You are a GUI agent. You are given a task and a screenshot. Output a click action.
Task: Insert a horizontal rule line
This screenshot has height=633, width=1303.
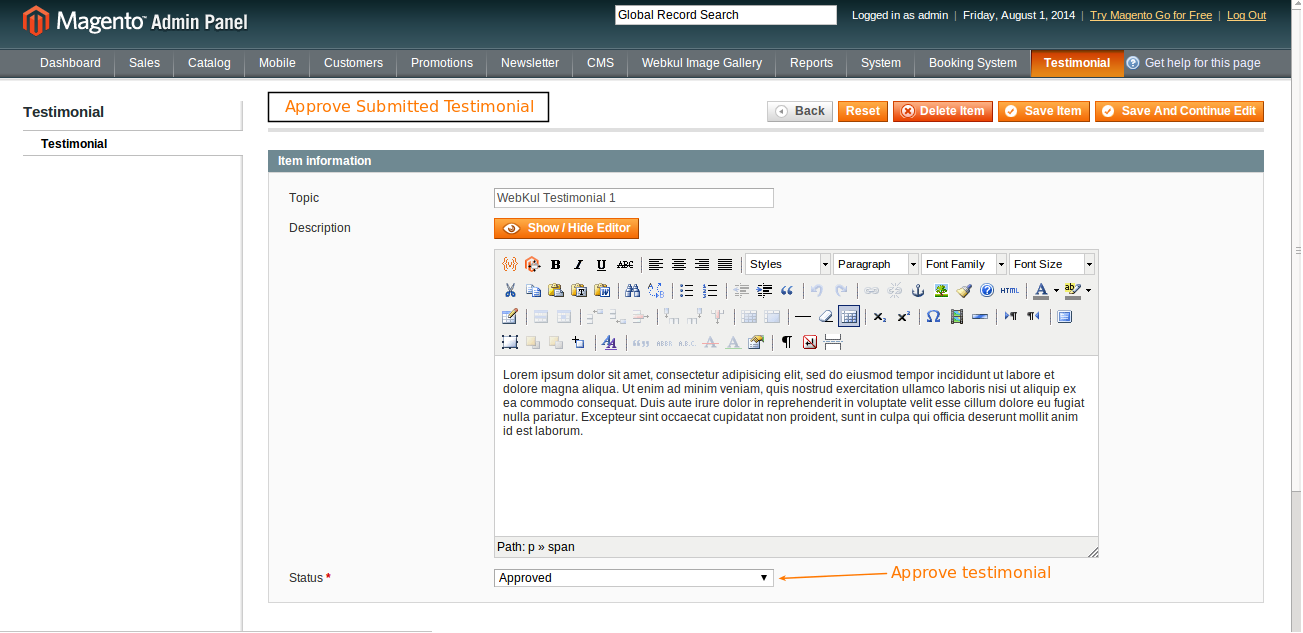point(802,317)
